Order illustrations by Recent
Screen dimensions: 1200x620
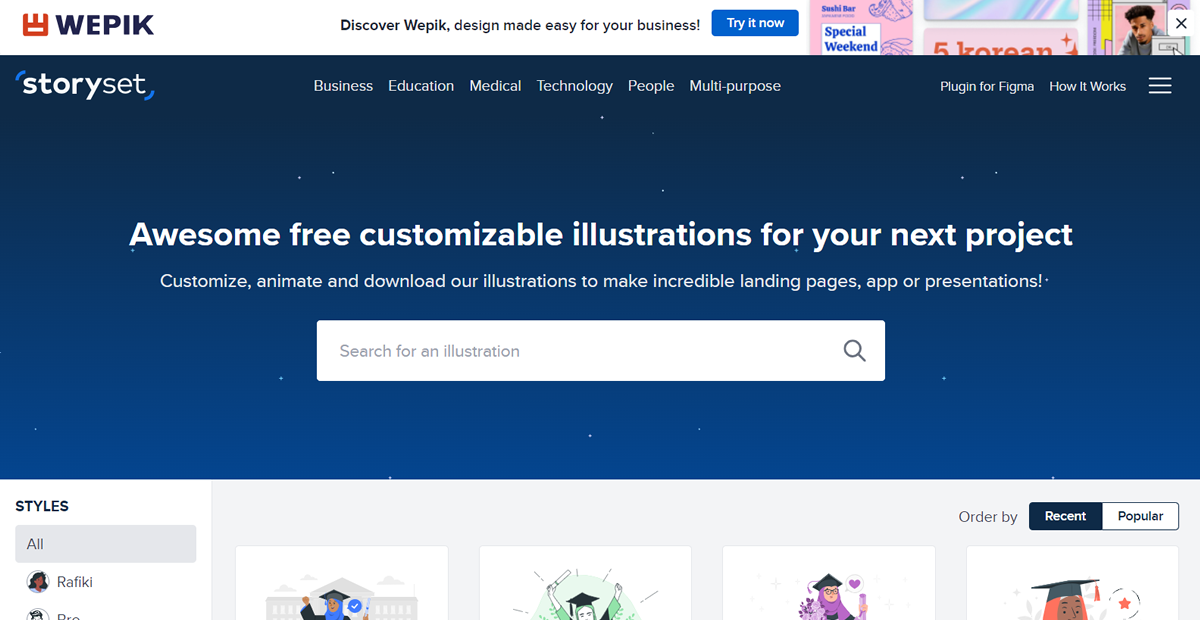[x=1065, y=516]
